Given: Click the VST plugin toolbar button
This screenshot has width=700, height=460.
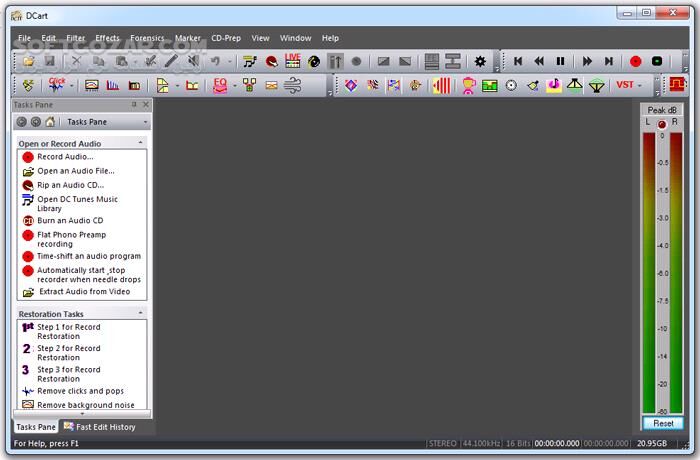Looking at the screenshot, I should (x=625, y=85).
